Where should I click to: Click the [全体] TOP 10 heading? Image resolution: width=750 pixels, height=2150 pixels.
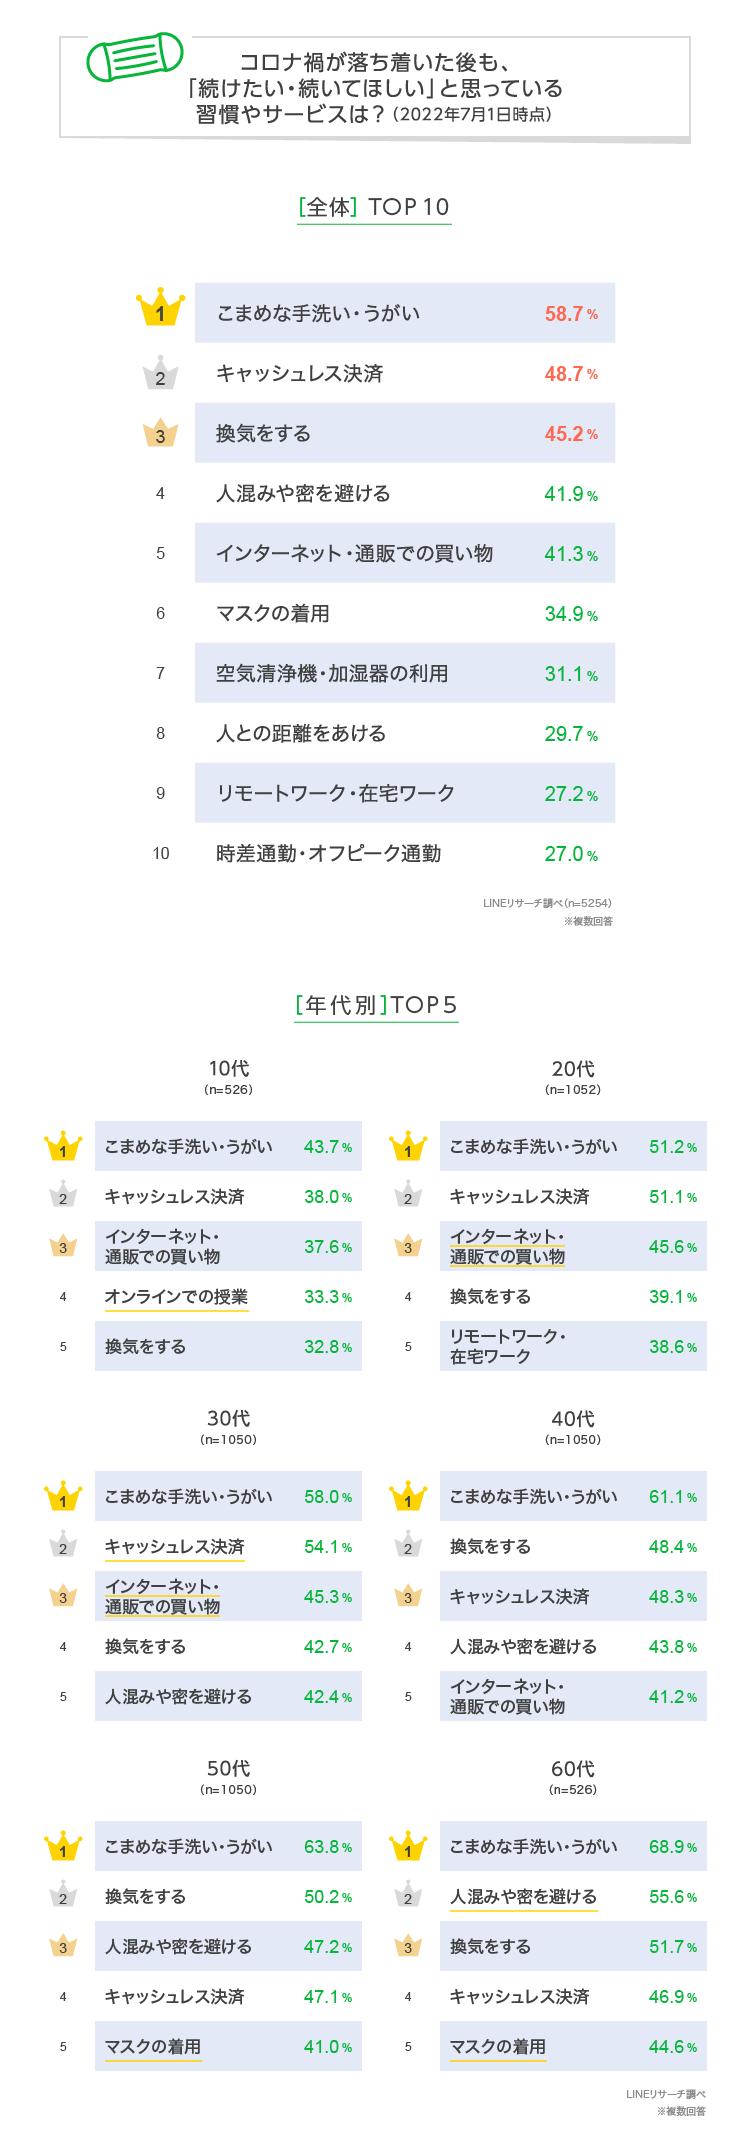[x=374, y=207]
